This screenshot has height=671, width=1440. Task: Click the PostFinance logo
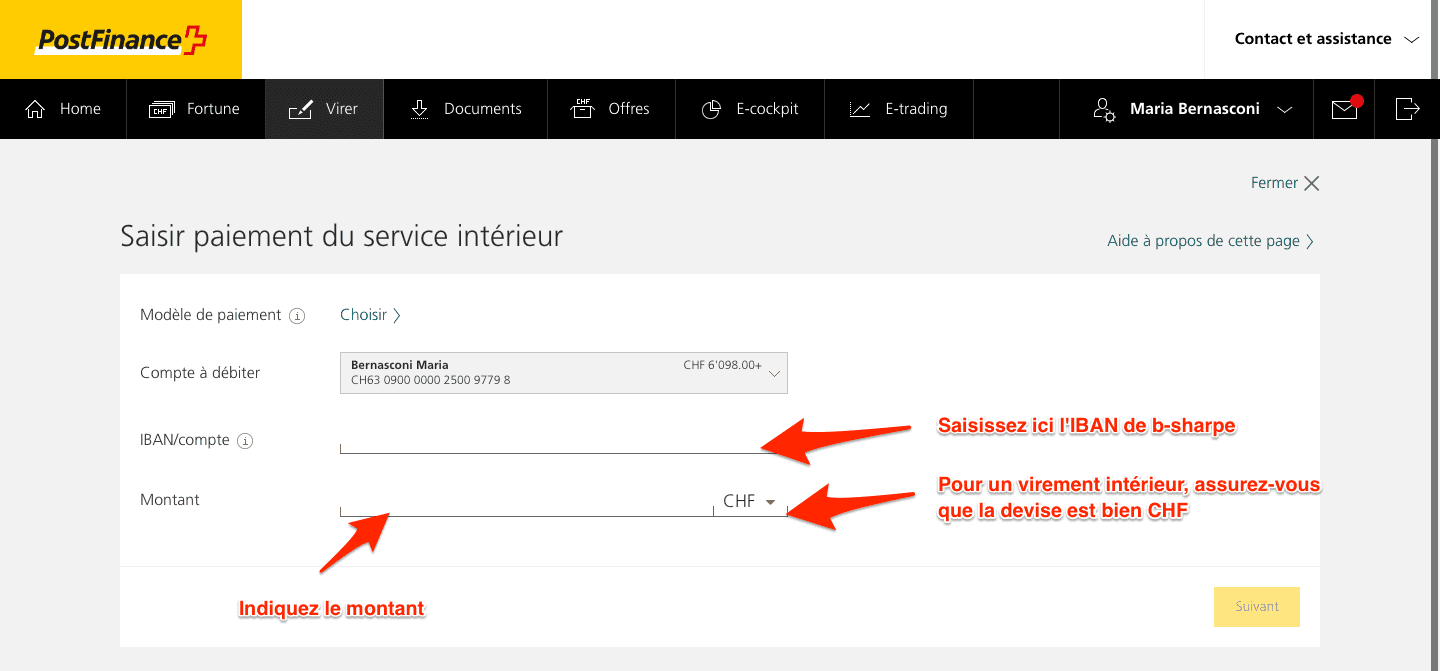pyautogui.click(x=121, y=40)
